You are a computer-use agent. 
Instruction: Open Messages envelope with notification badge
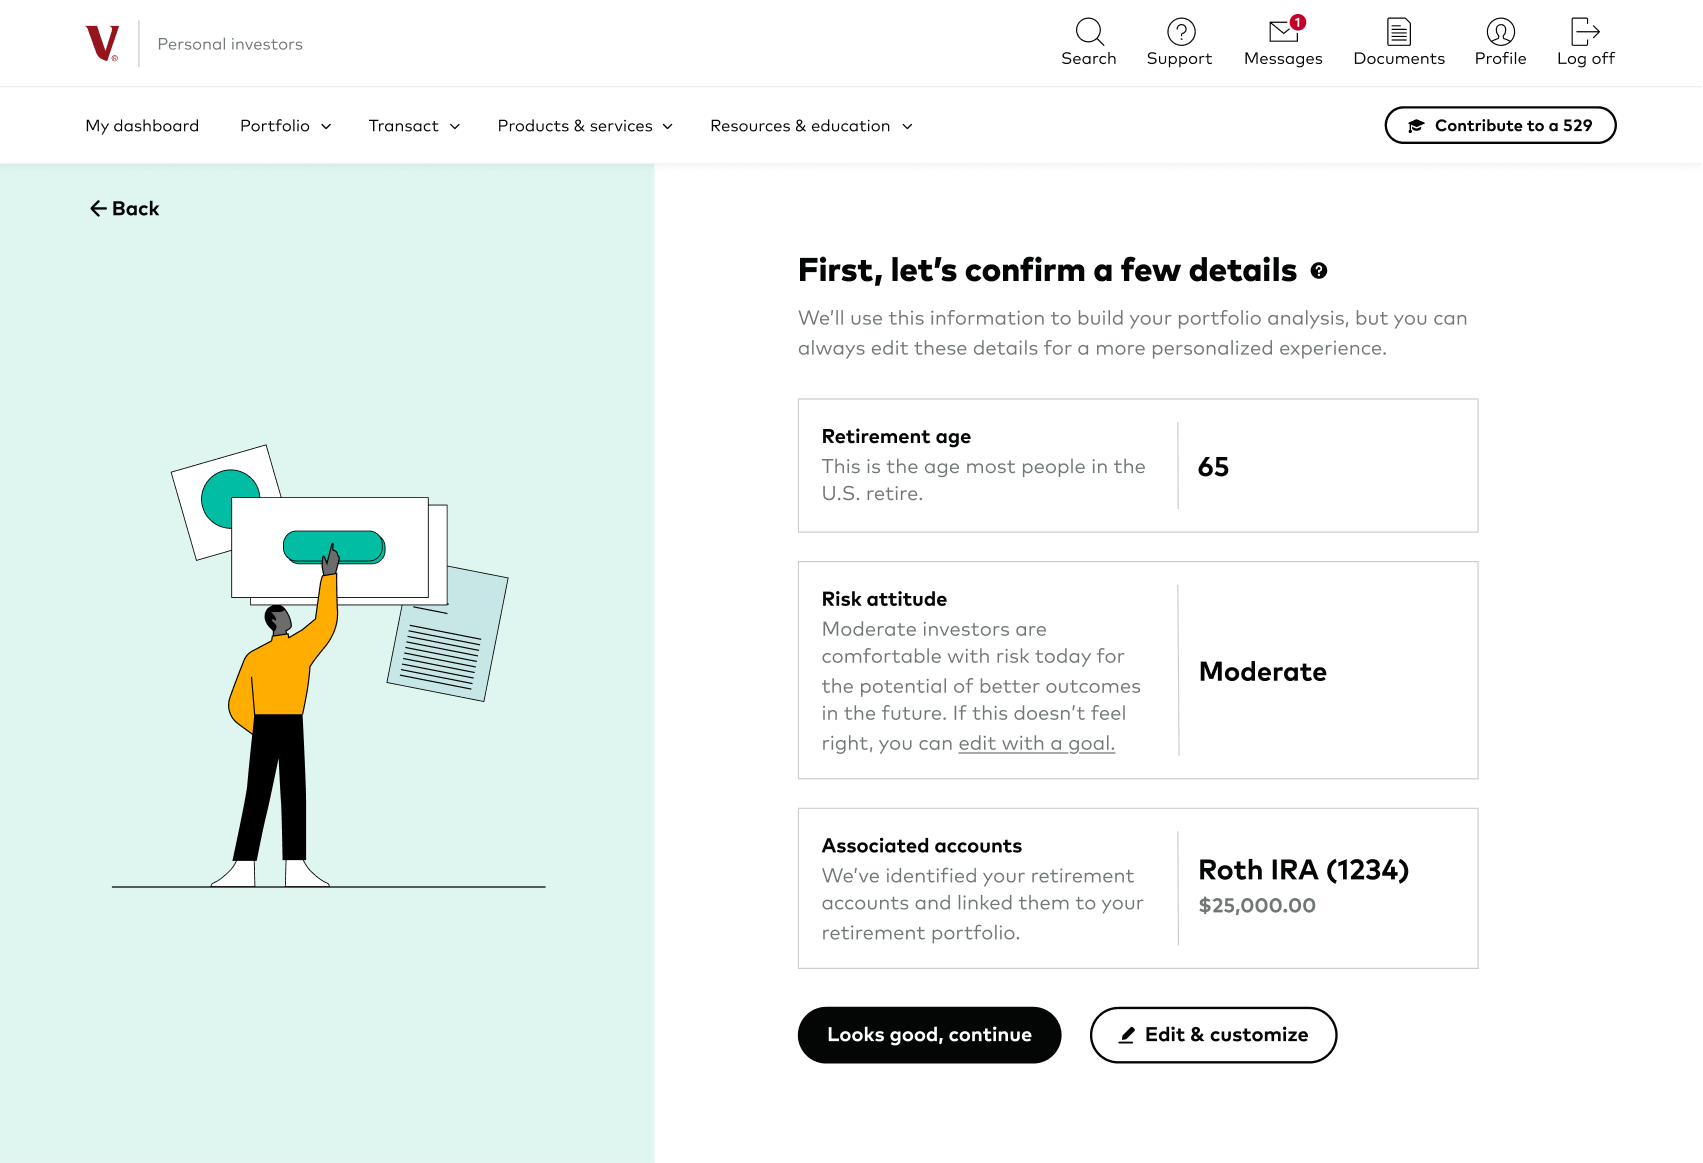1284,31
